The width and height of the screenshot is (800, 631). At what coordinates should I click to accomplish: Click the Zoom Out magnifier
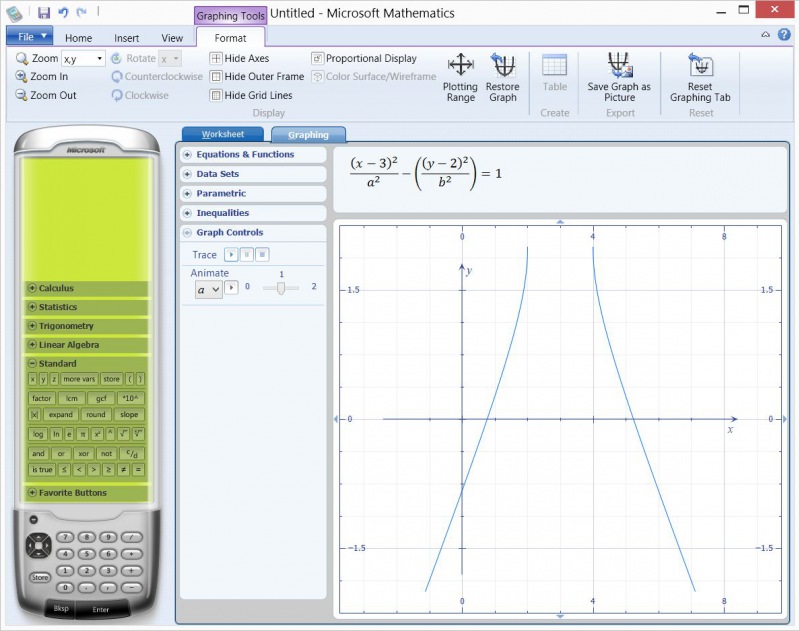pyautogui.click(x=21, y=95)
